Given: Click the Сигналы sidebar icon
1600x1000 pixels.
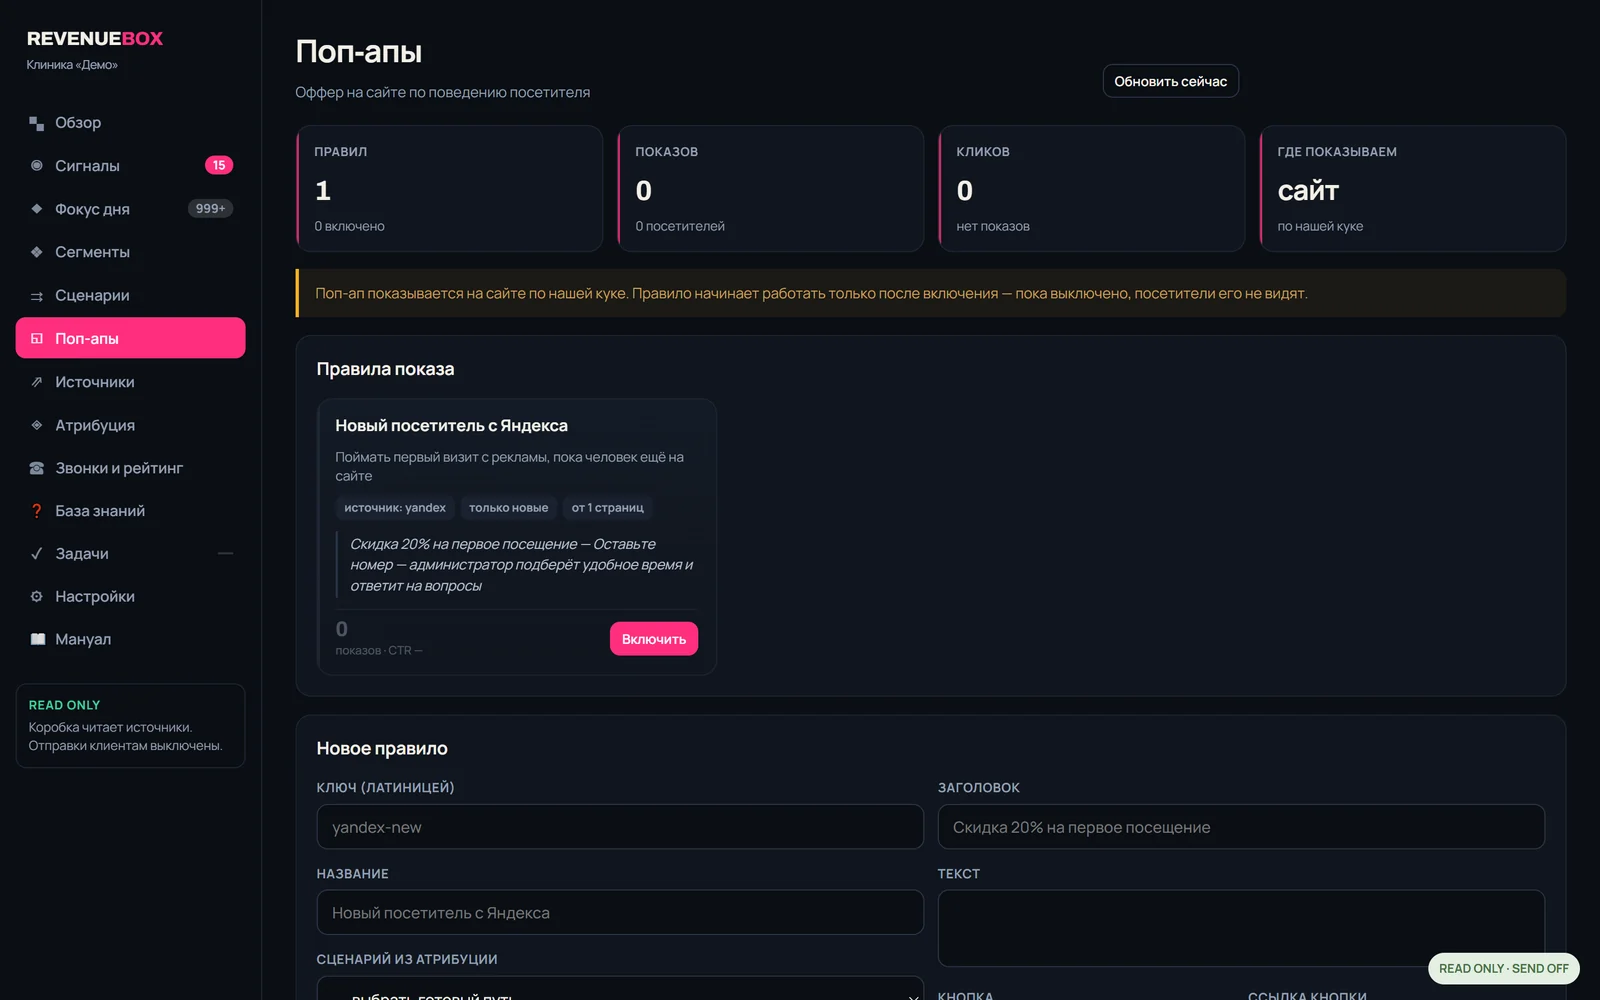Looking at the screenshot, I should tap(37, 166).
